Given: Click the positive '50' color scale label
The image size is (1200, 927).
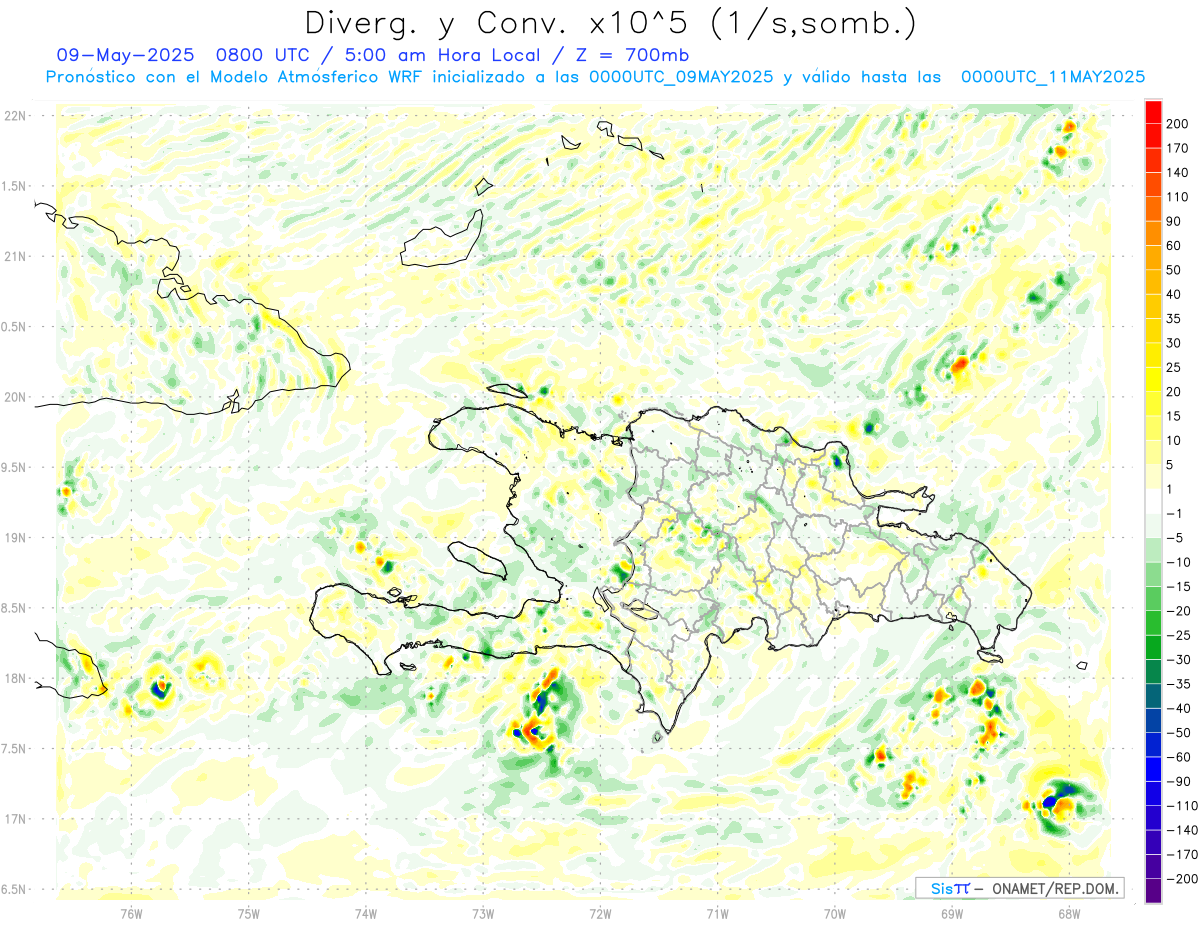Looking at the screenshot, I should point(1175,270).
